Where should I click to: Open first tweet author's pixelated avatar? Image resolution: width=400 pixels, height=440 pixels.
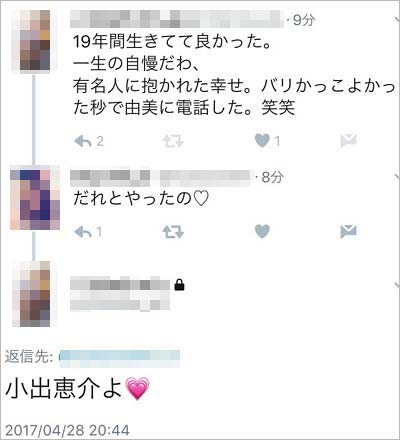coord(35,40)
